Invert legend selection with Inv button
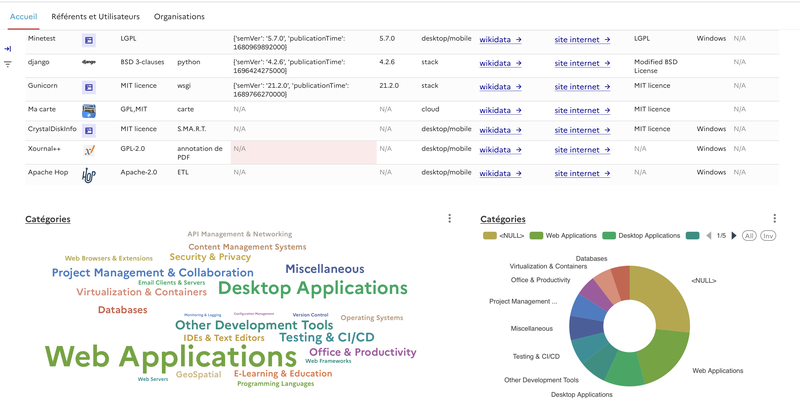This screenshot has width=800, height=402. tap(768, 236)
